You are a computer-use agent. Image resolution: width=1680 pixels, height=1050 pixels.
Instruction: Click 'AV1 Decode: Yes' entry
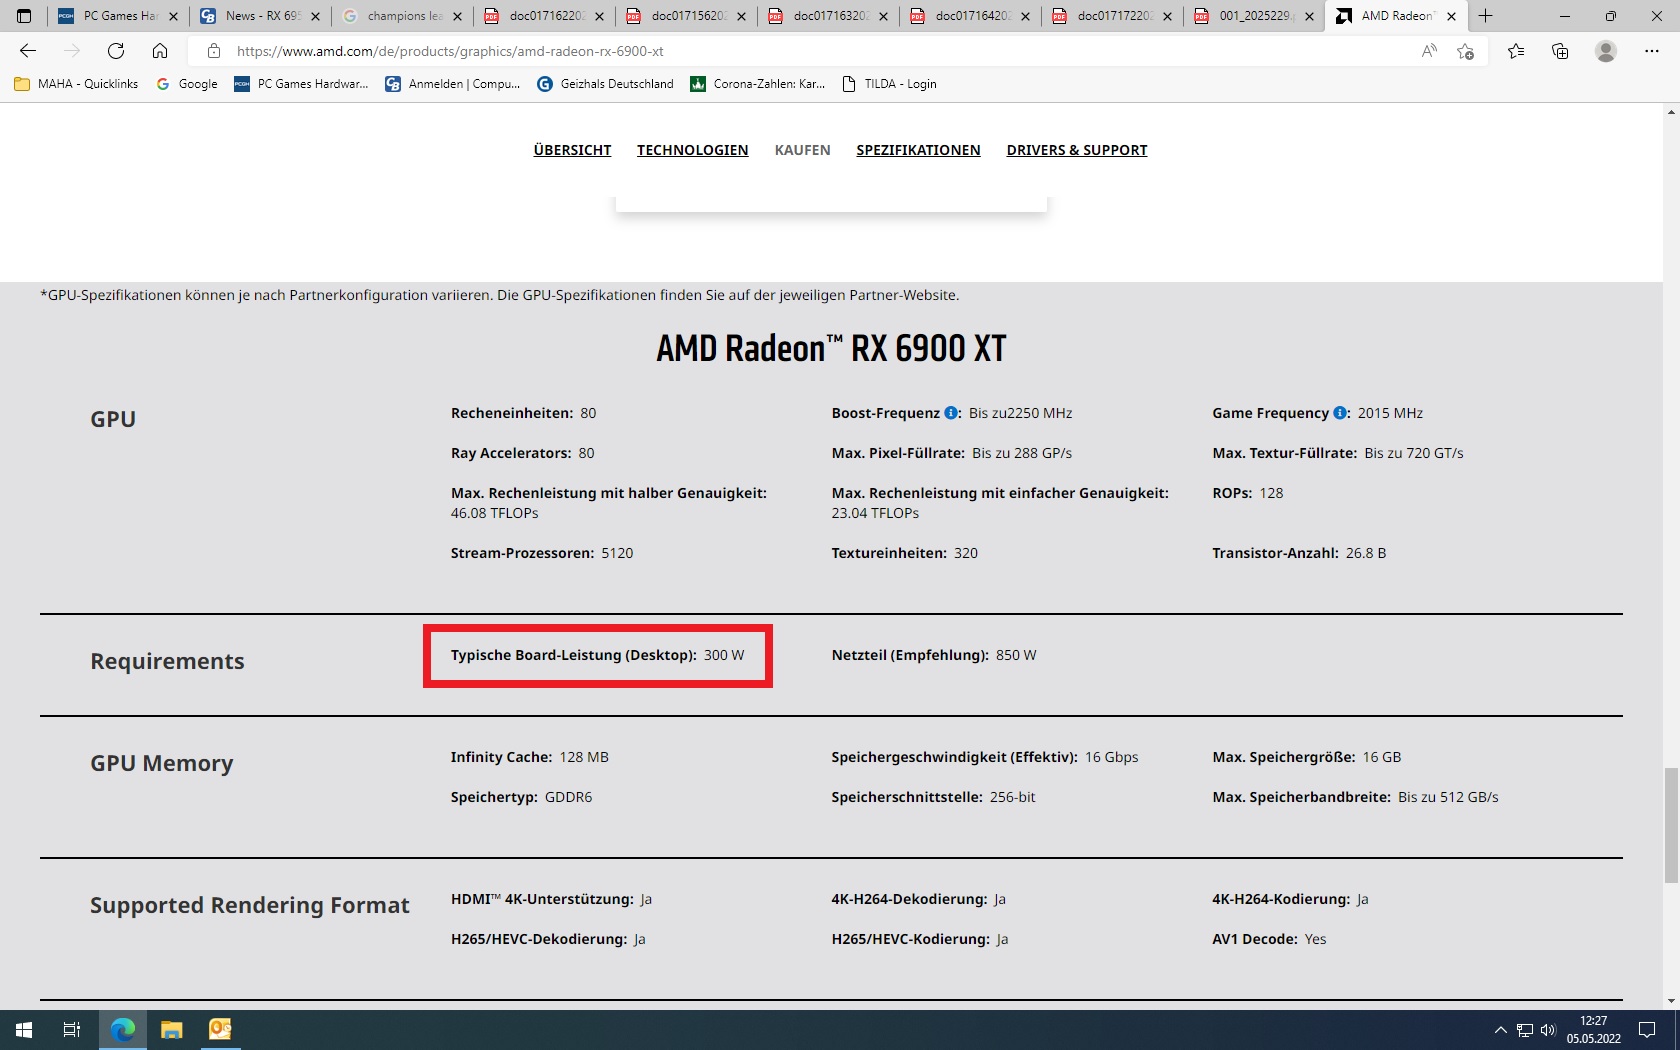[1269, 939]
